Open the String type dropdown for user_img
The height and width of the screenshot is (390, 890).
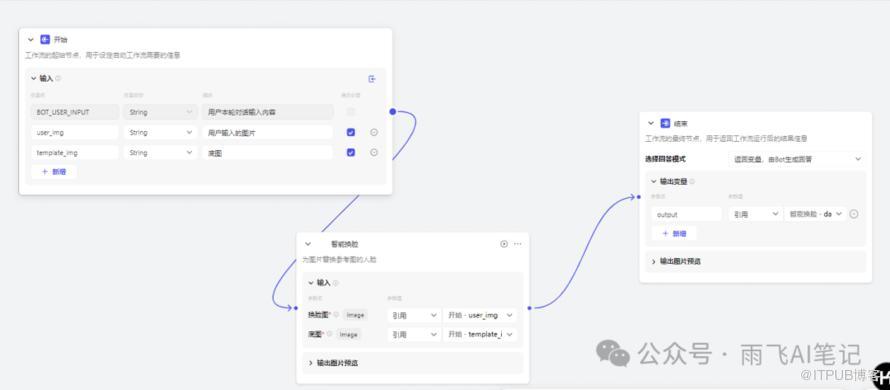tap(161, 132)
